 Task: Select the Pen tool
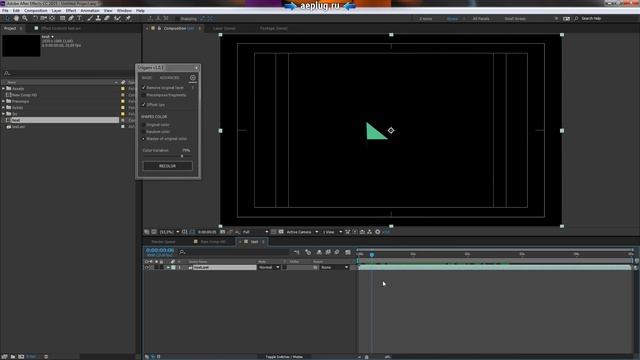coord(71,18)
